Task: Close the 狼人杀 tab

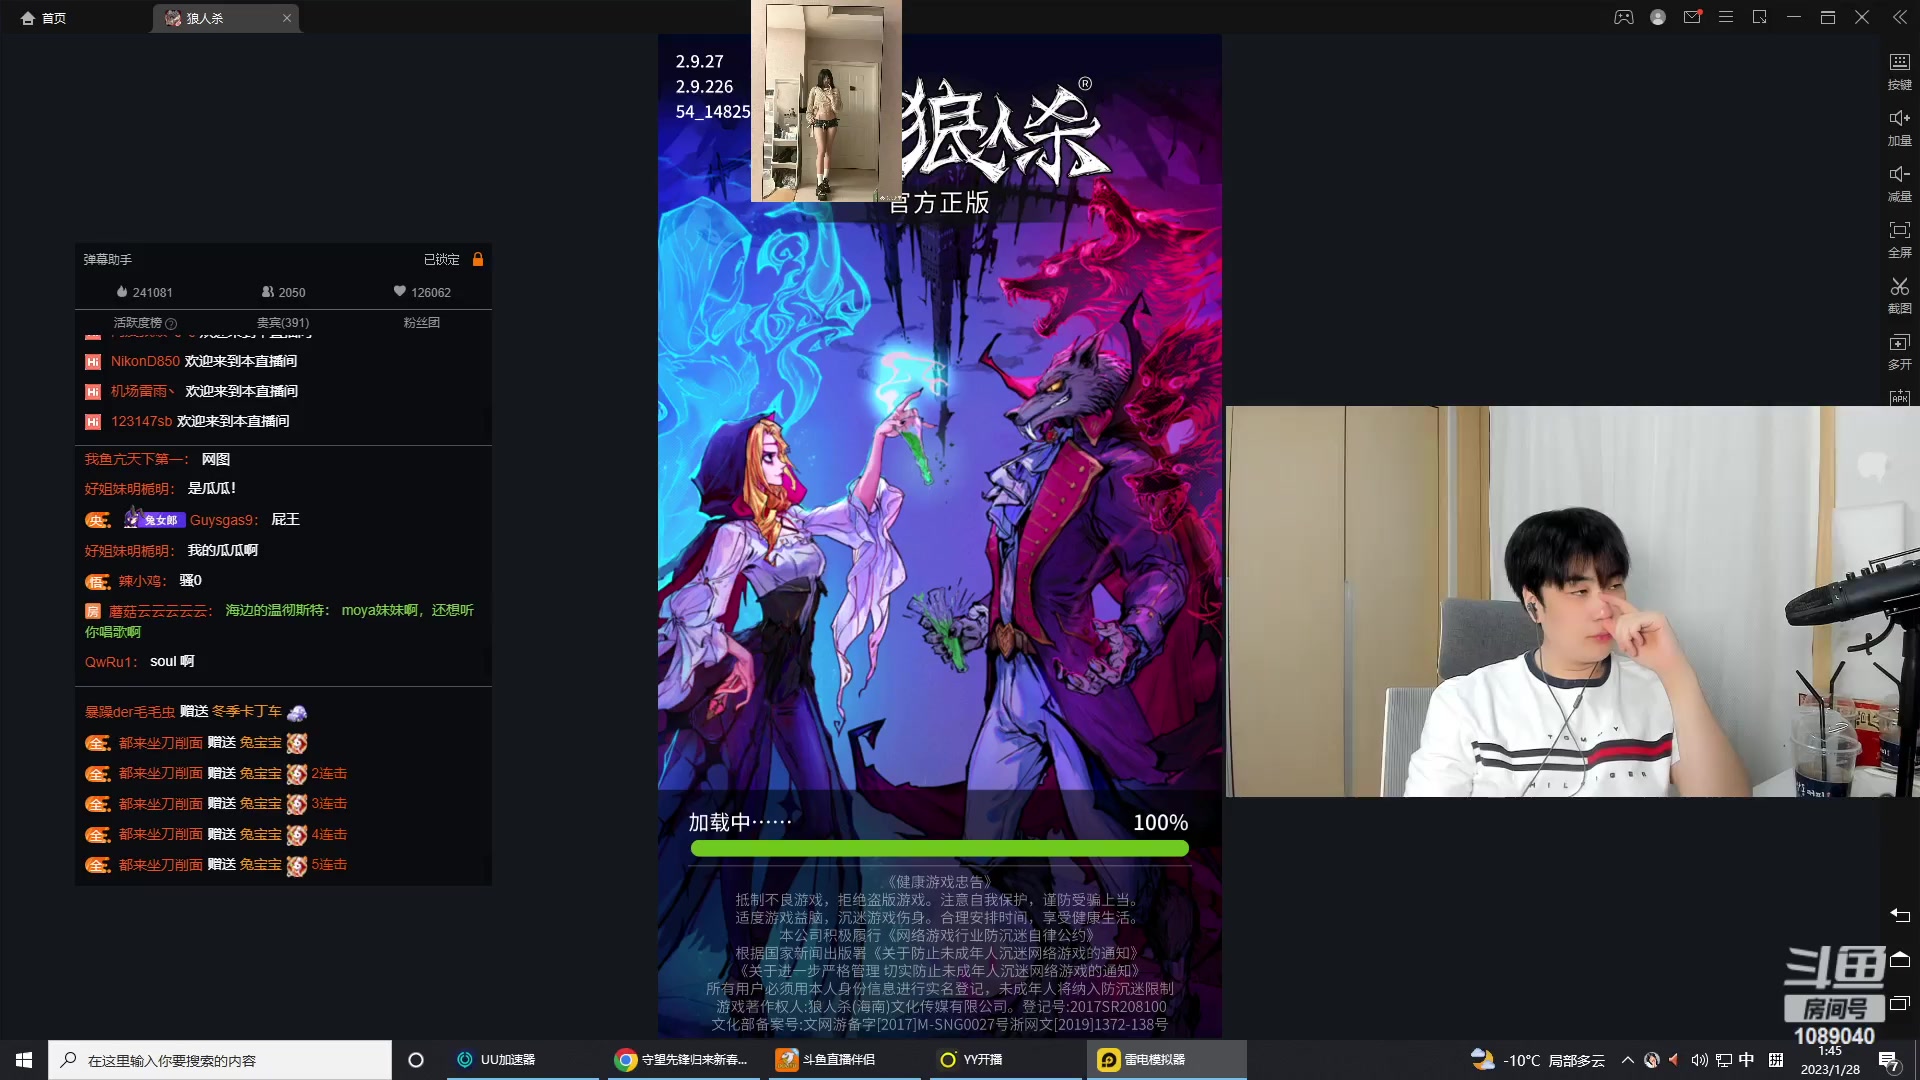Action: tap(287, 18)
